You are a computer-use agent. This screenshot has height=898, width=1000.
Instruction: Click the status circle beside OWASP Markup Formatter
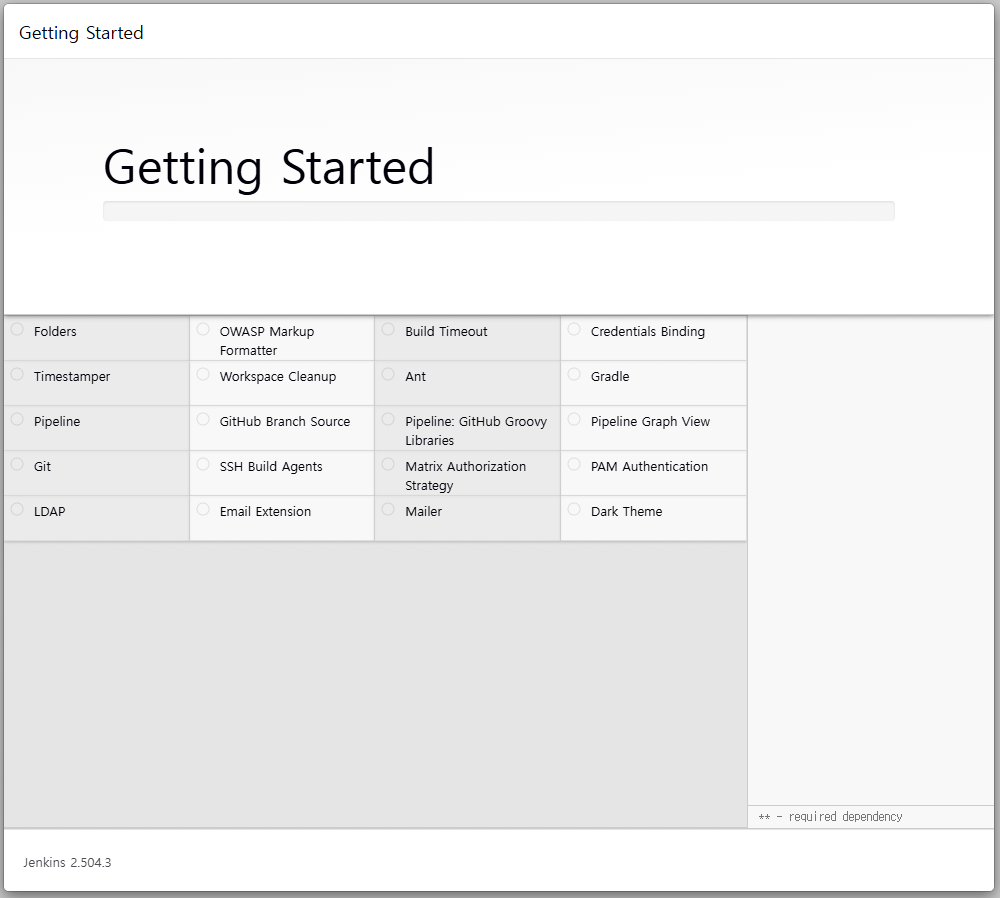pos(203,329)
